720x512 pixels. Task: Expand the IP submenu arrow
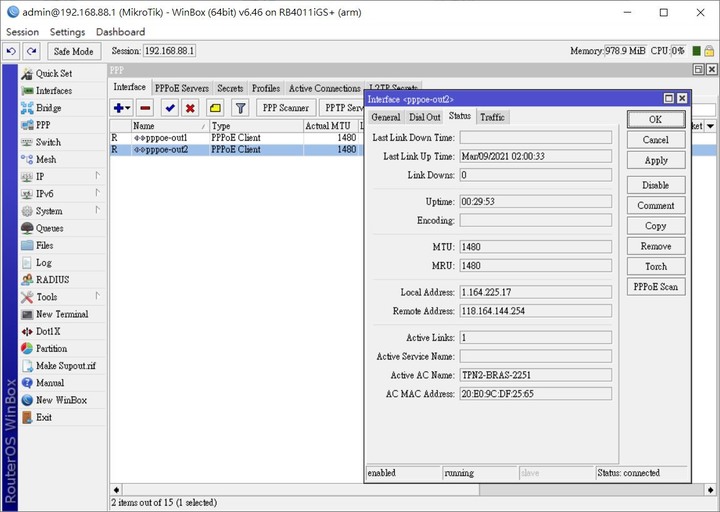(97, 175)
